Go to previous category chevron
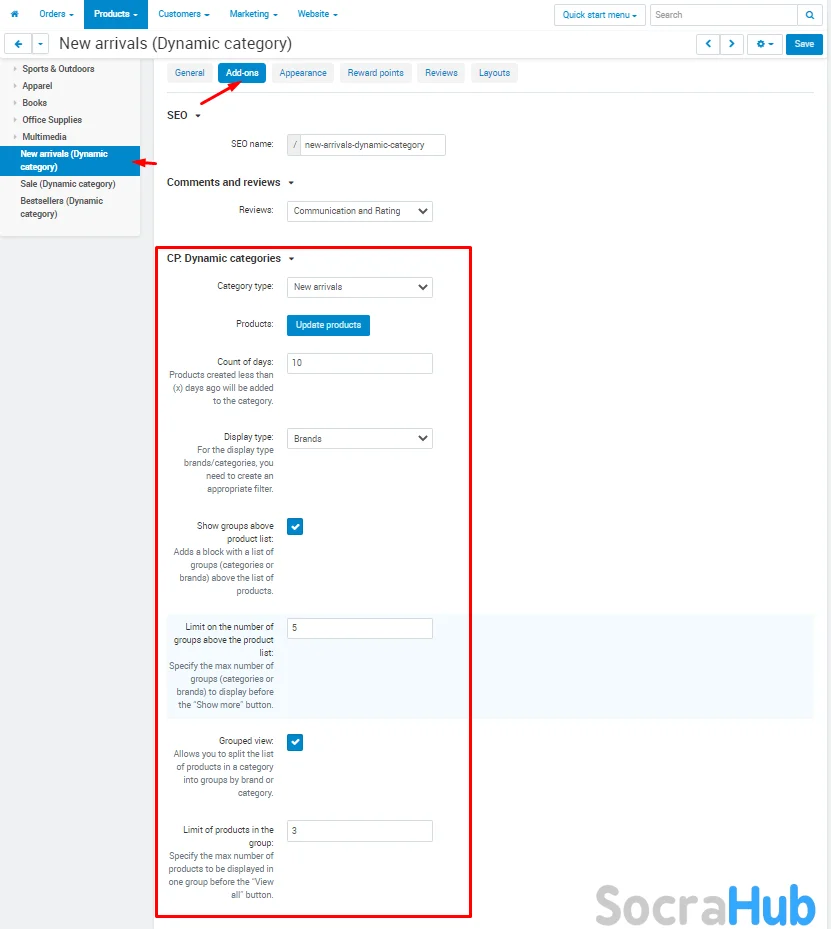Viewport: 831px width, 929px height. (x=708, y=44)
